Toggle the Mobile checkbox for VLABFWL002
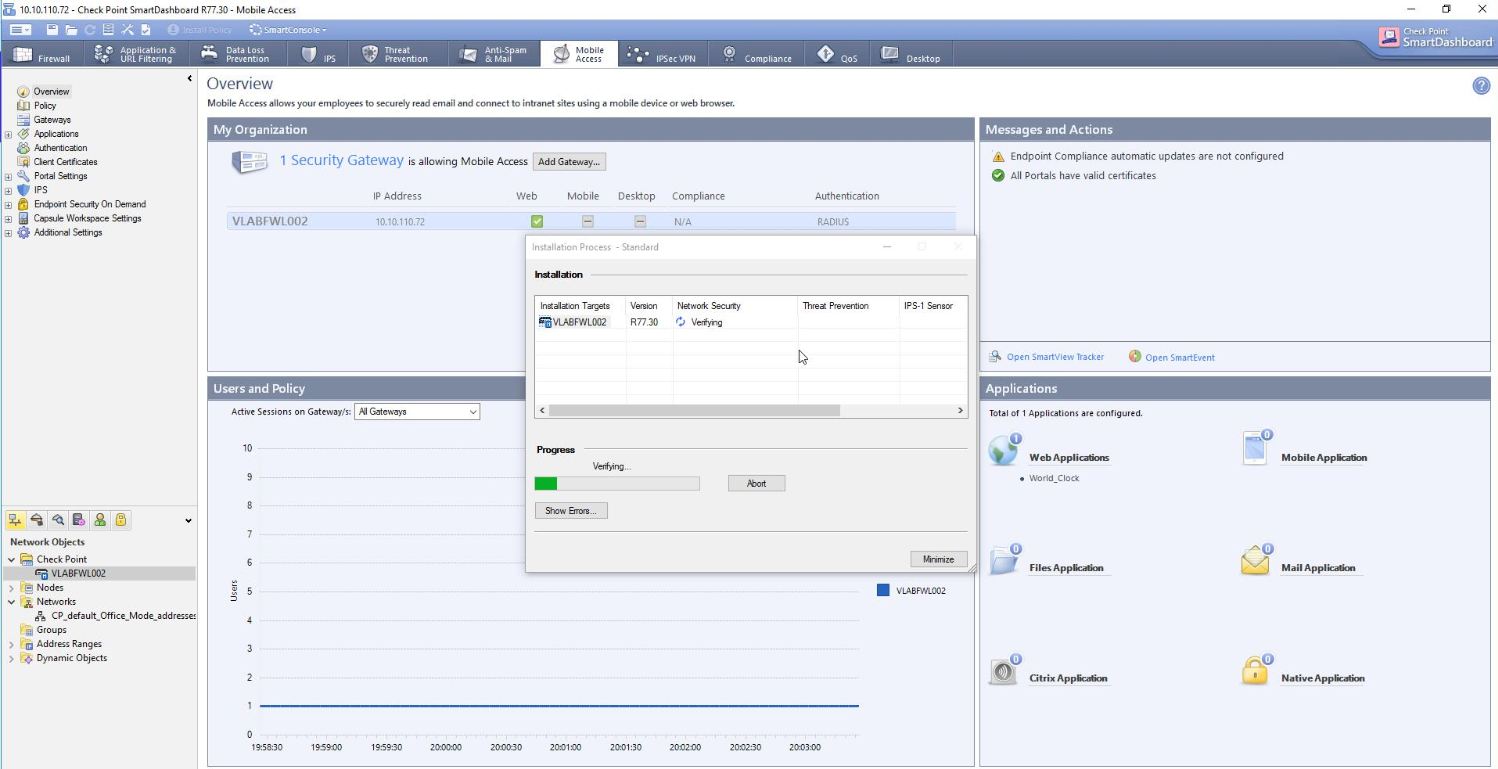This screenshot has height=769, width=1498. coord(588,222)
